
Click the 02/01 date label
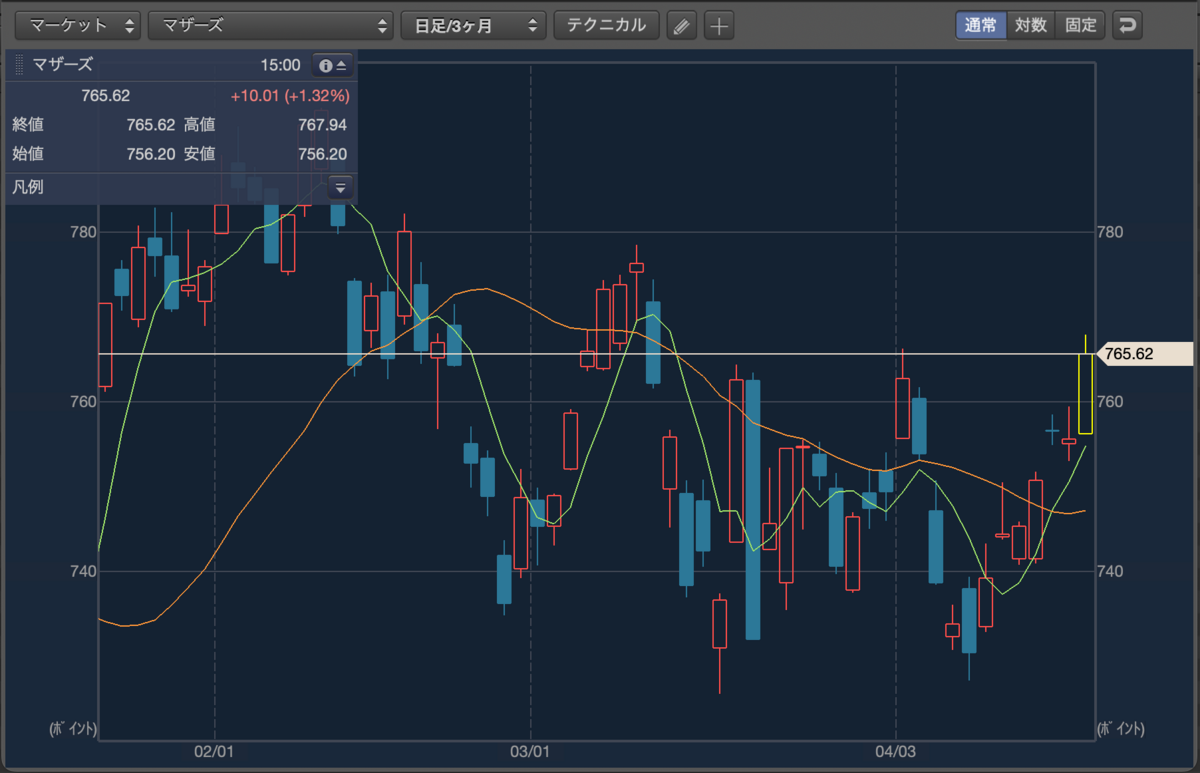pos(214,750)
